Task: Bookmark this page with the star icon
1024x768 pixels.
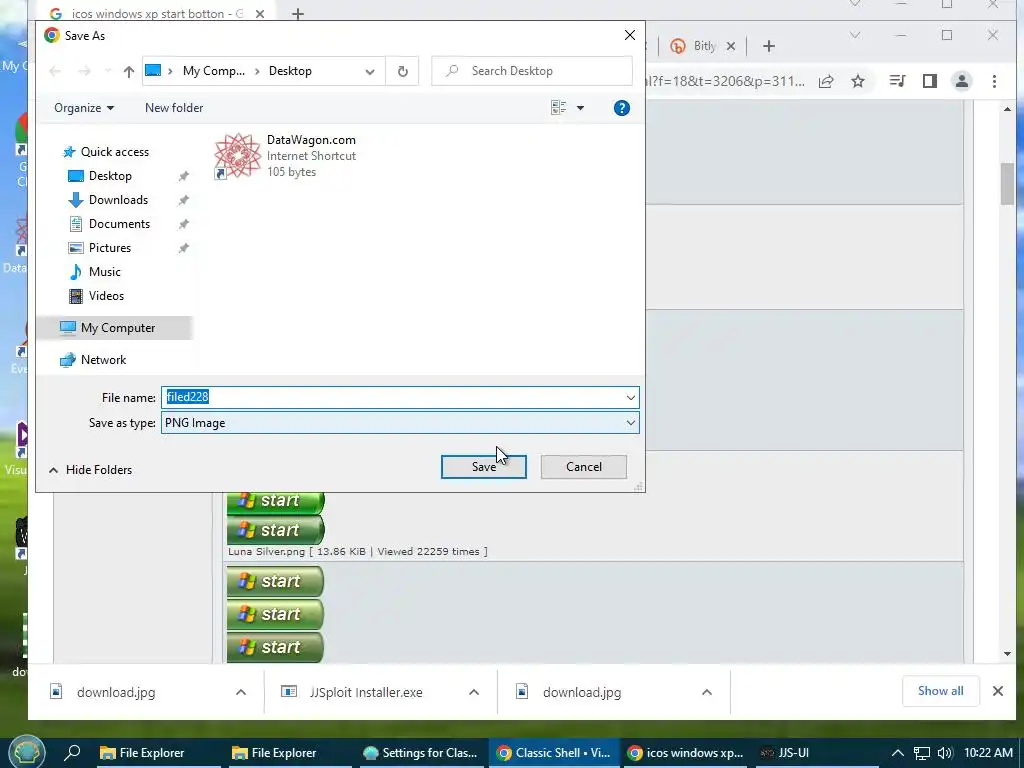Action: 857,81
